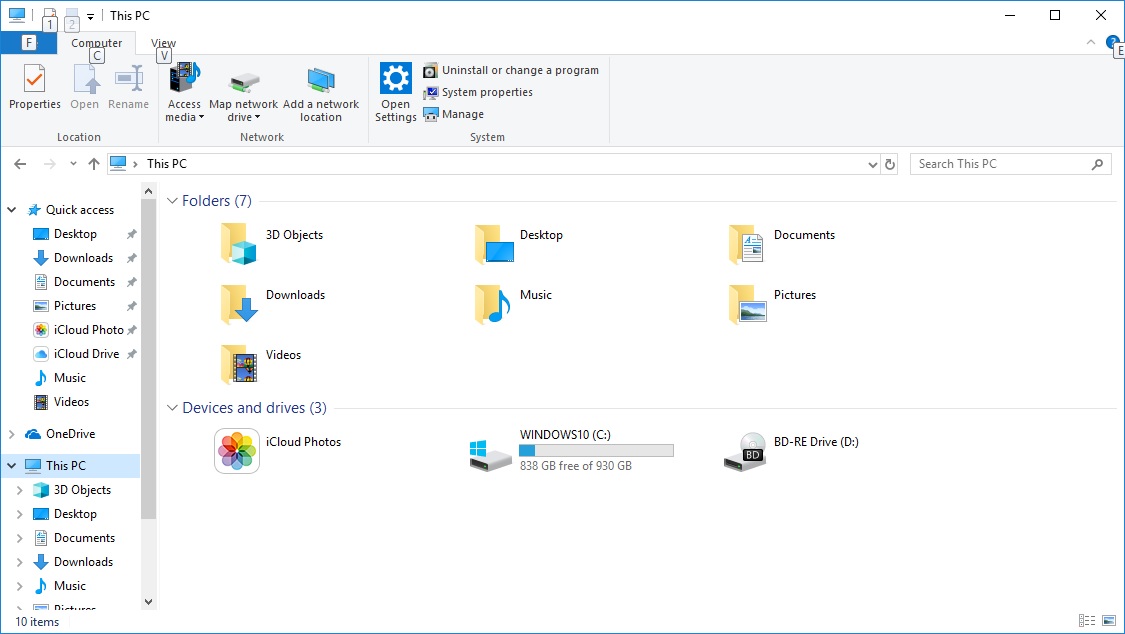Open the File tab menu

28,43
